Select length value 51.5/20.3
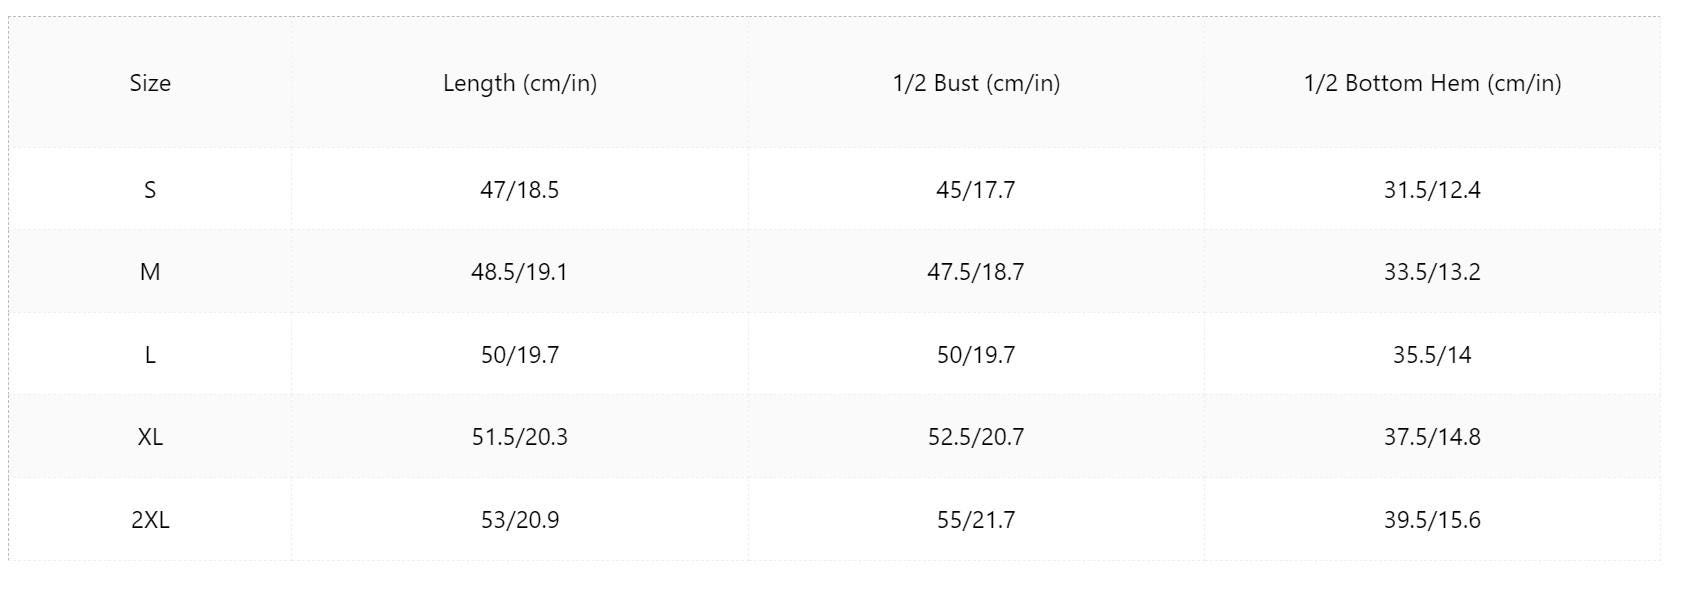1702x601 pixels. tap(520, 437)
